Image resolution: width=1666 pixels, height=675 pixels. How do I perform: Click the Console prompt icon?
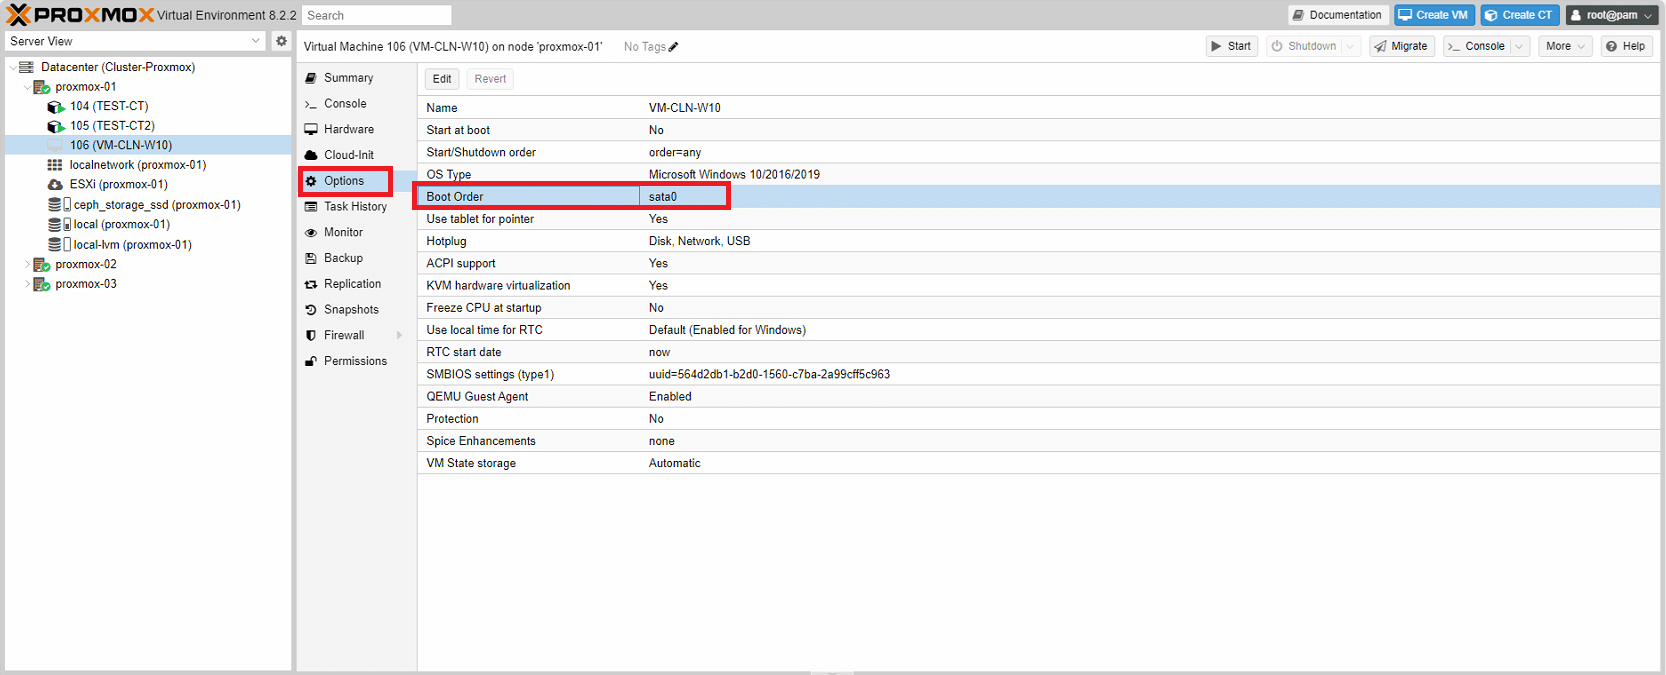[311, 104]
